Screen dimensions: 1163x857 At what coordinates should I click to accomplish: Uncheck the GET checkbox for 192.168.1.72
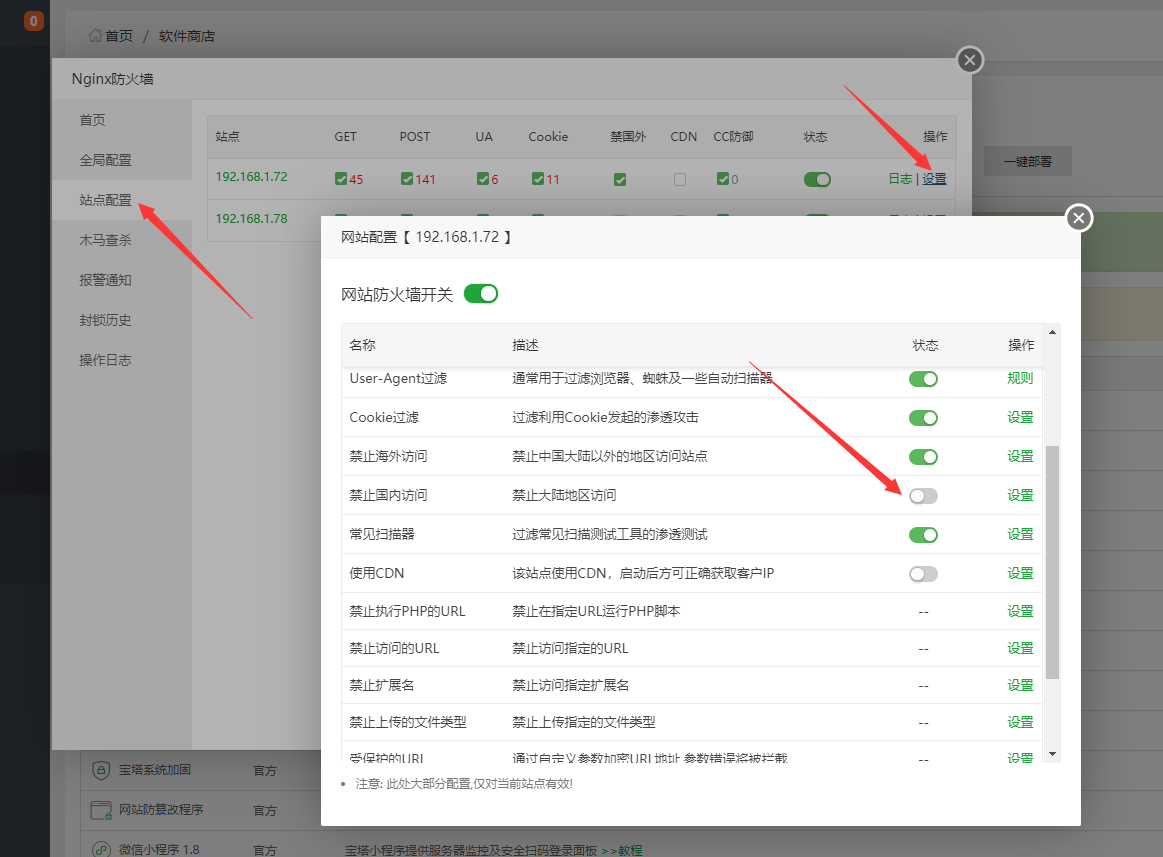pos(341,180)
